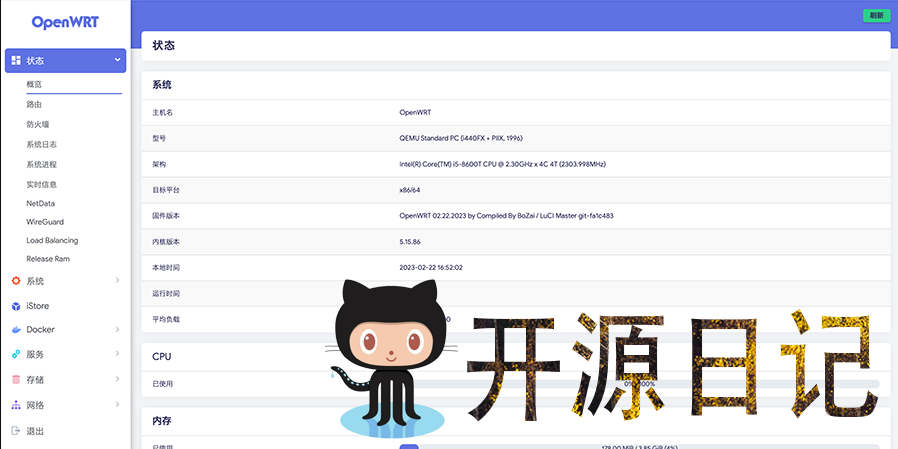
Task: Click the iStore cube icon
Action: point(16,306)
